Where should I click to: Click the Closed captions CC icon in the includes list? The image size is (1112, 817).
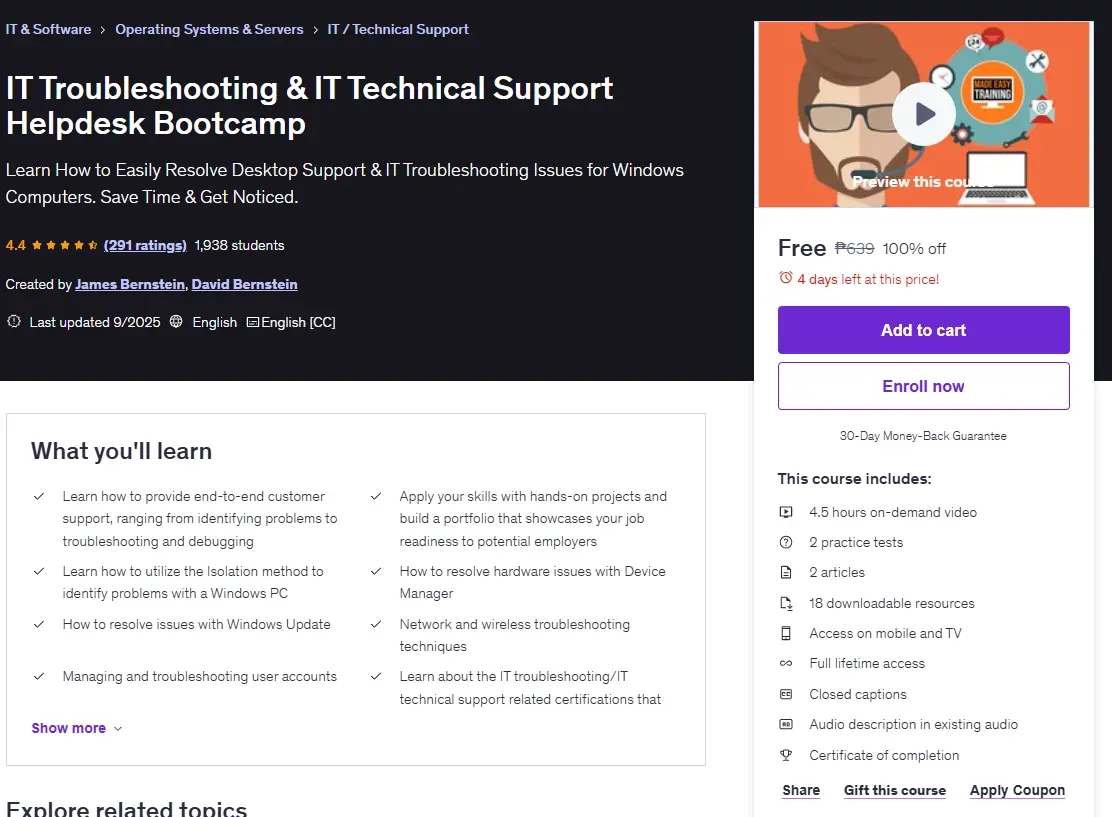click(786, 694)
